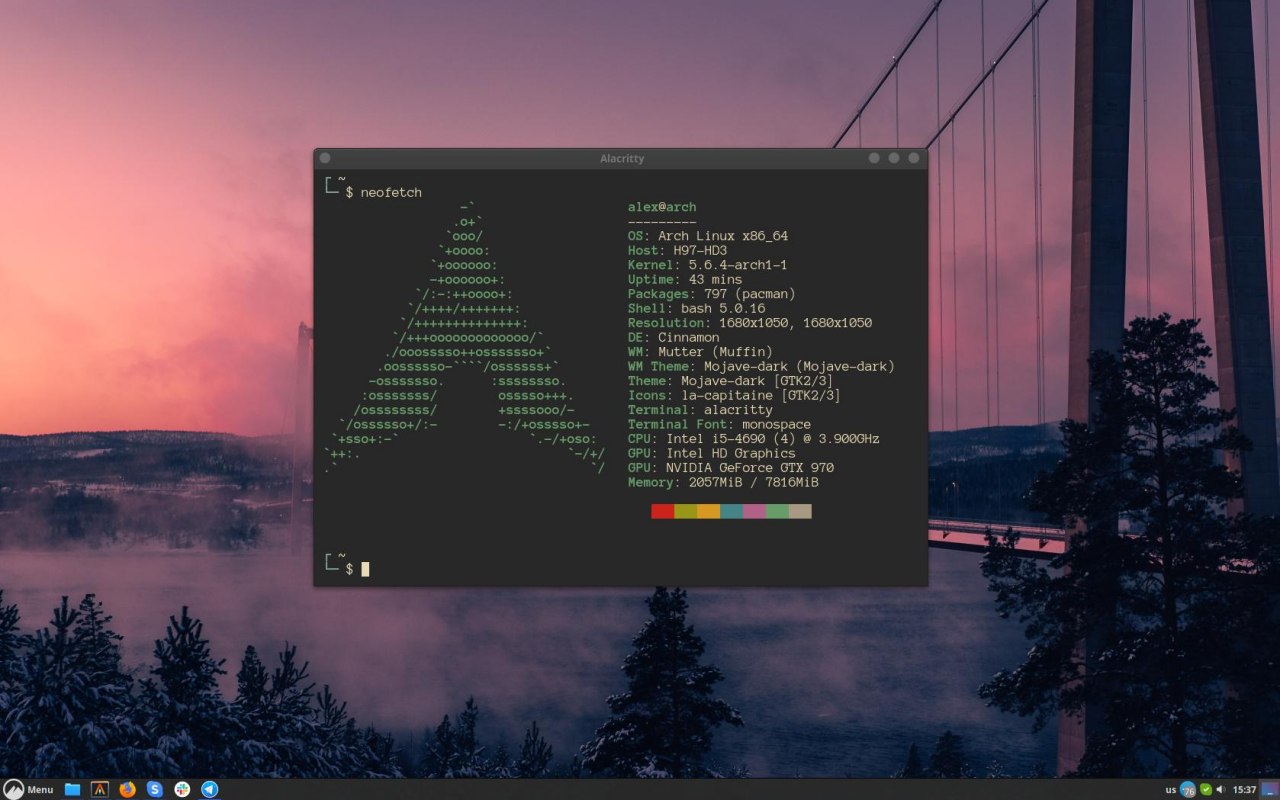Image resolution: width=1280 pixels, height=800 pixels.
Task: Open the Telegram tray icon showing 76
Action: coord(1188,790)
